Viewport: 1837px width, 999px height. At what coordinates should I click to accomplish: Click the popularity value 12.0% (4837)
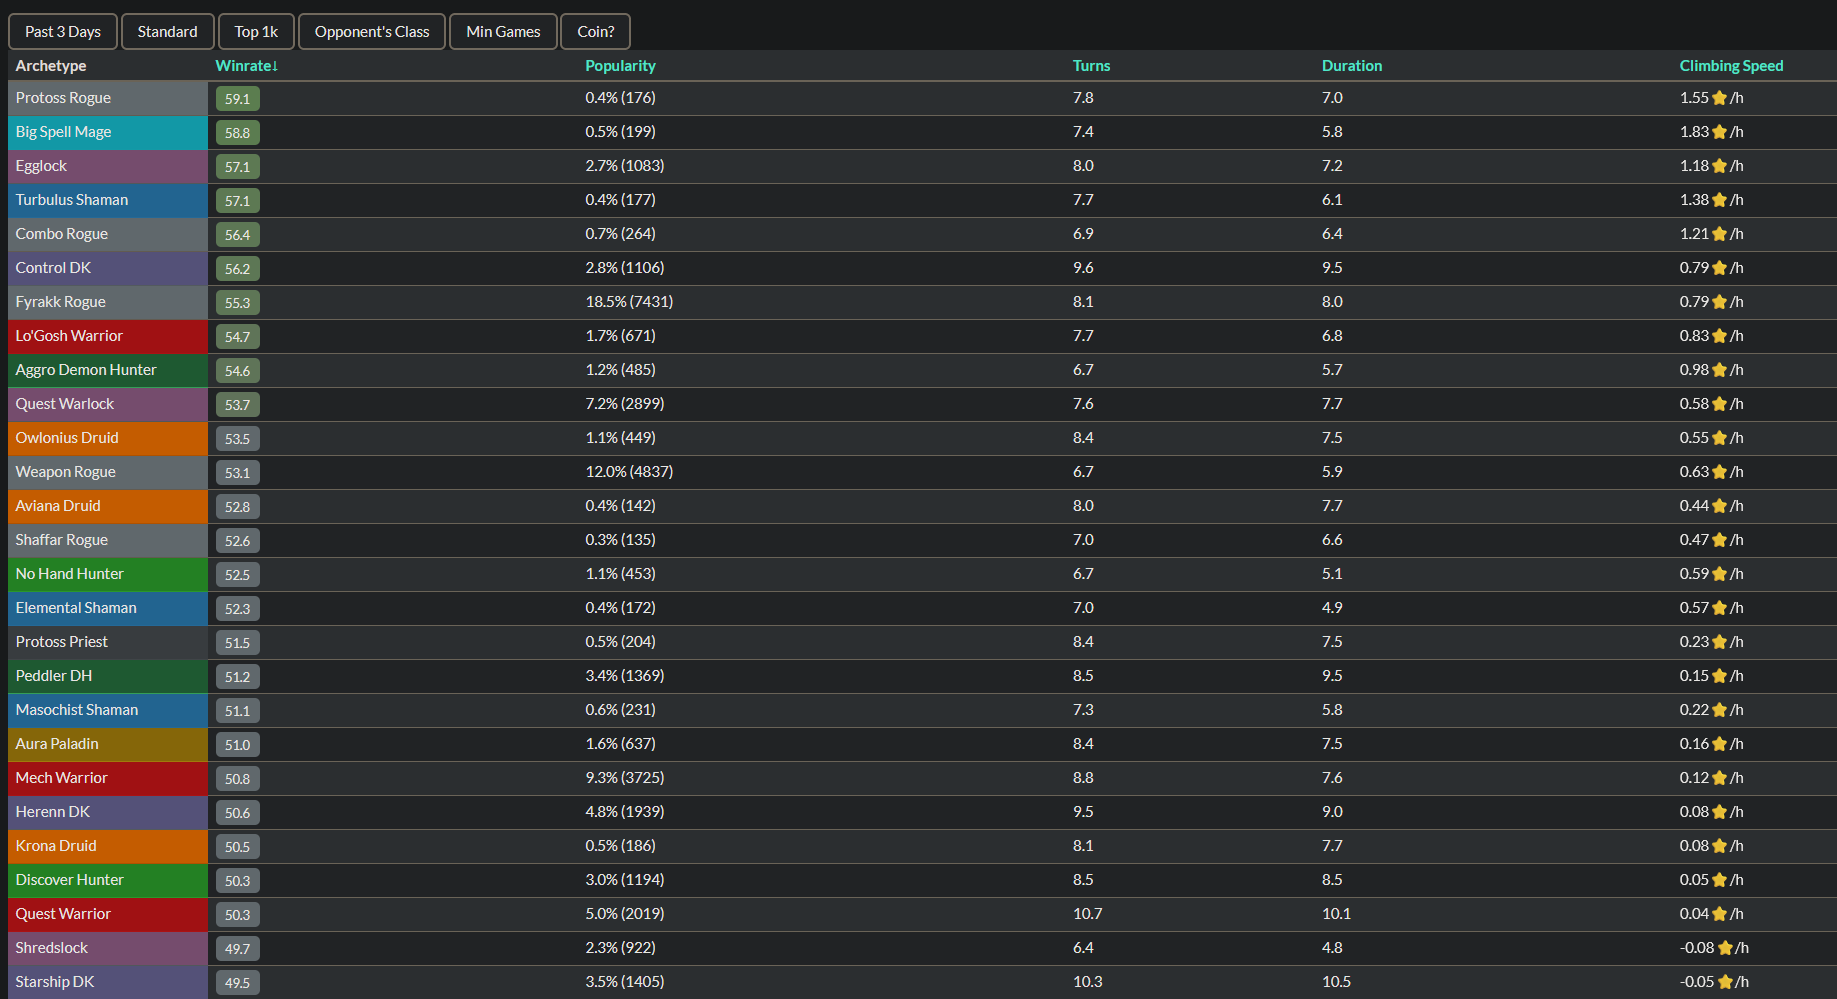pos(629,472)
